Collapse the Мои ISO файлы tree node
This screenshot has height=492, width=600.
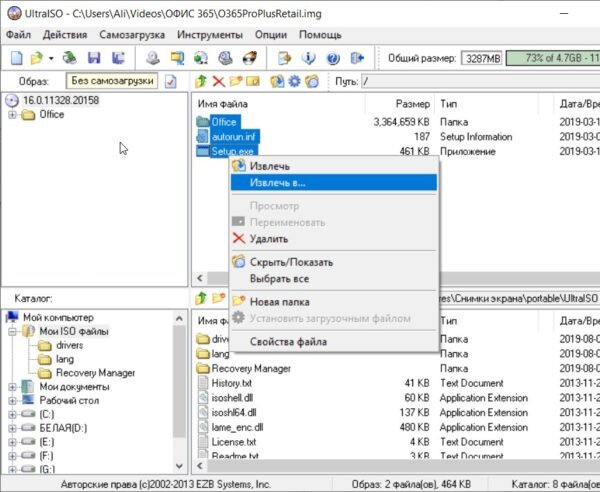pyautogui.click(x=12, y=331)
